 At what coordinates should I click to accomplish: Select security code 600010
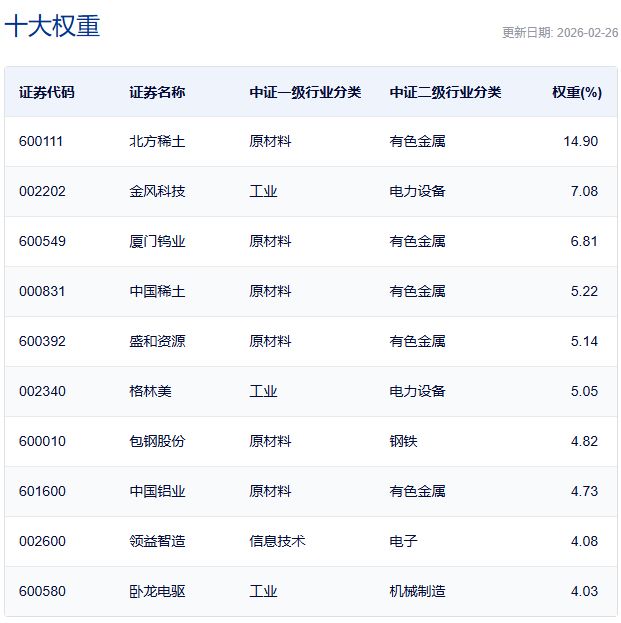(42, 441)
